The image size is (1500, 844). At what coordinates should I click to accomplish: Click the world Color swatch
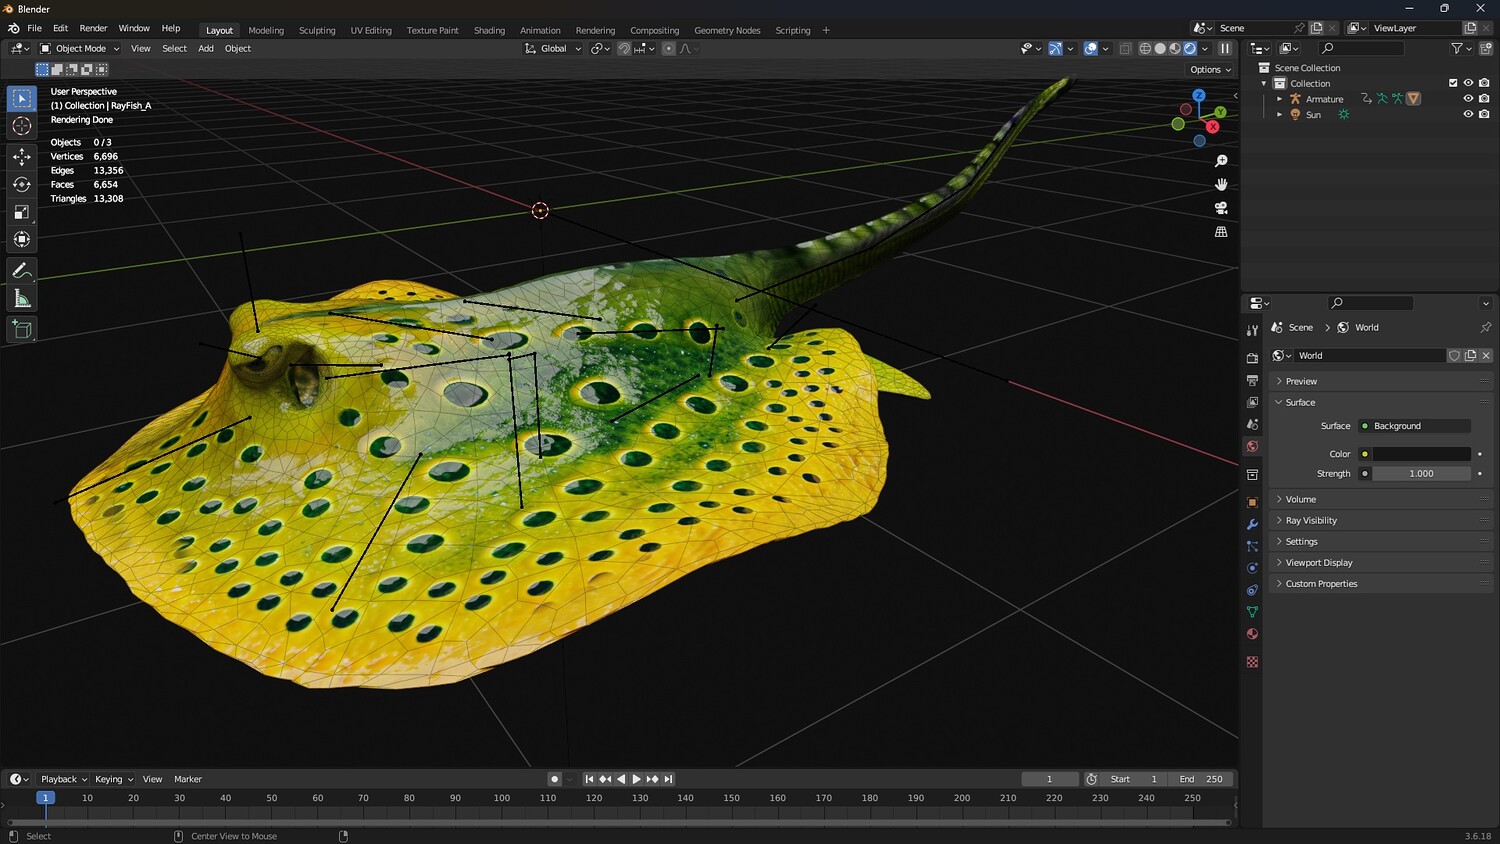1421,454
